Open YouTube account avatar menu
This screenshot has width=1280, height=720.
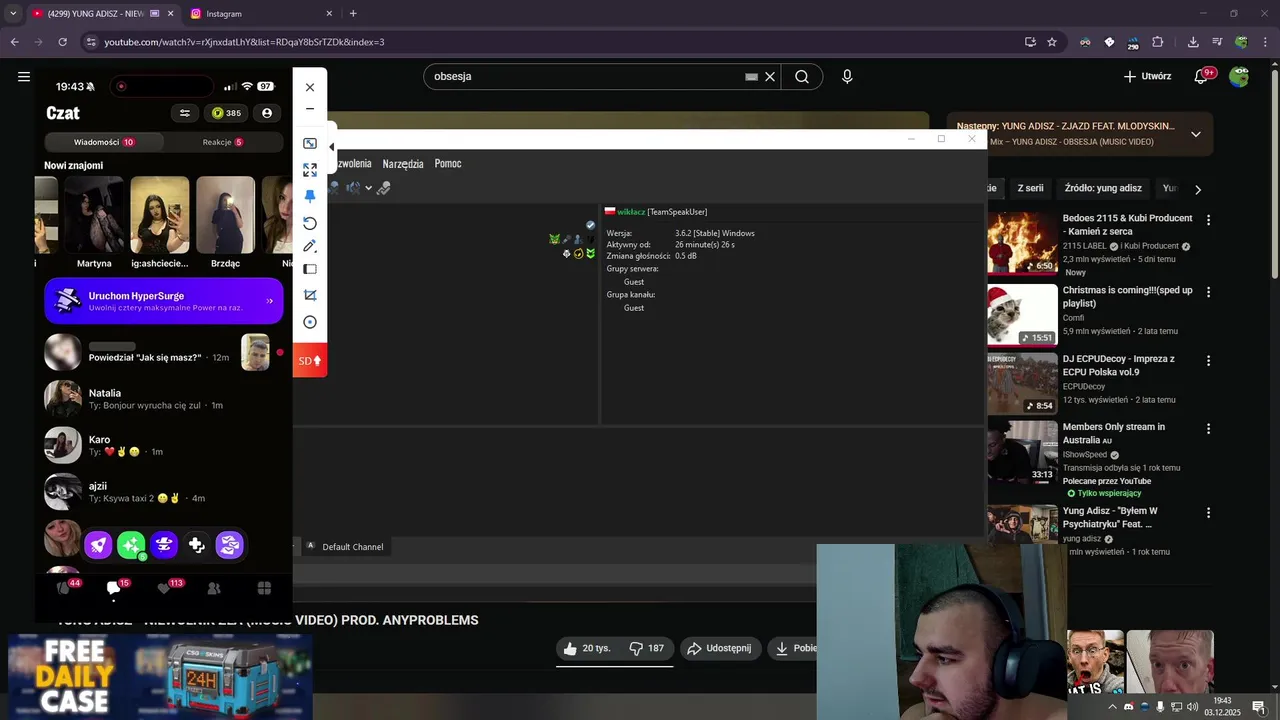tap(1239, 76)
